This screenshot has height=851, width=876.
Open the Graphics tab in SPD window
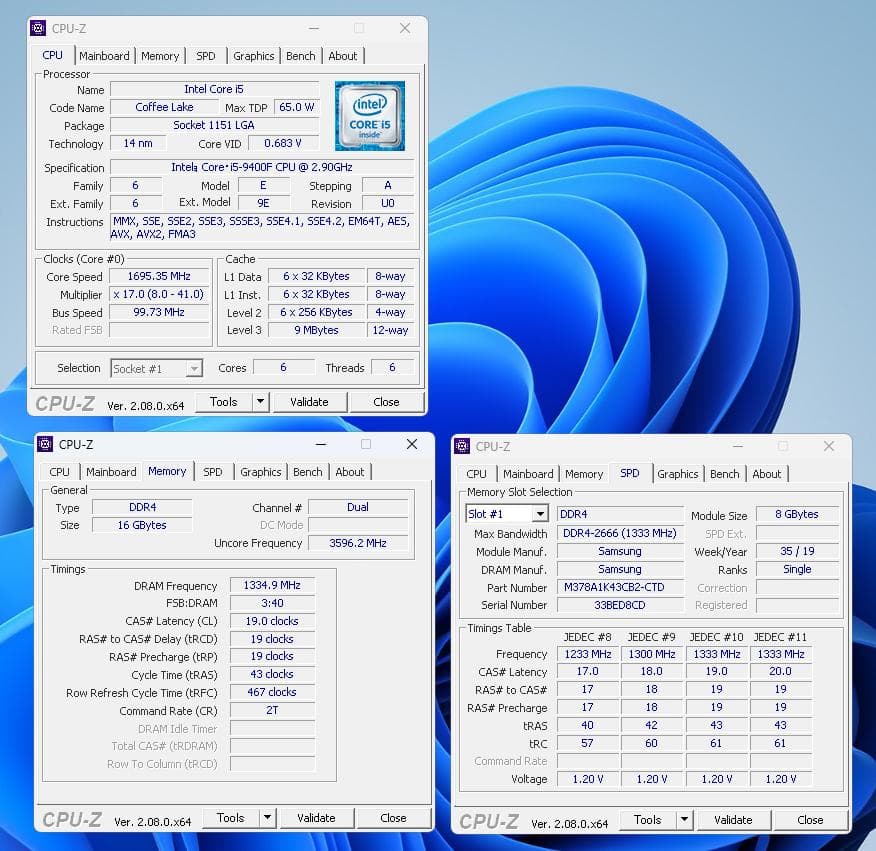pos(678,474)
